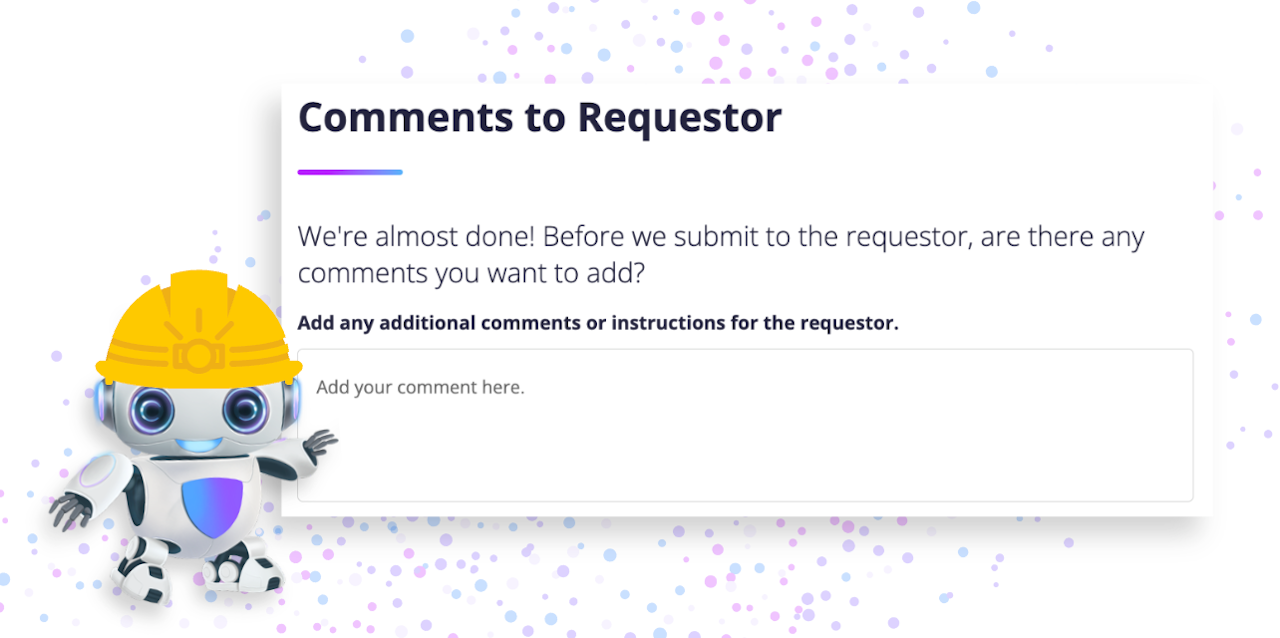Click the robot's lowered dark hand
The image size is (1280, 638).
point(70,510)
